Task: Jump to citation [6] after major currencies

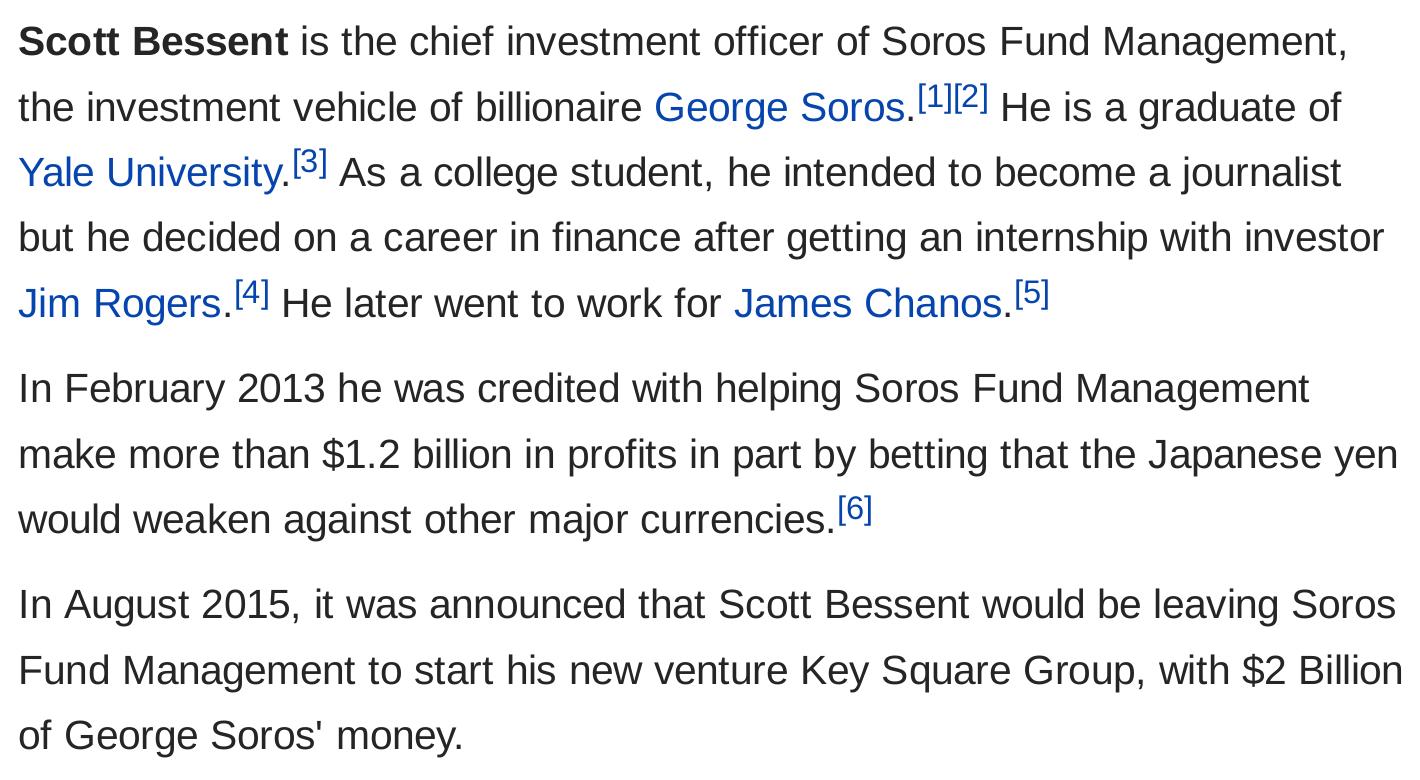Action: pos(855,509)
